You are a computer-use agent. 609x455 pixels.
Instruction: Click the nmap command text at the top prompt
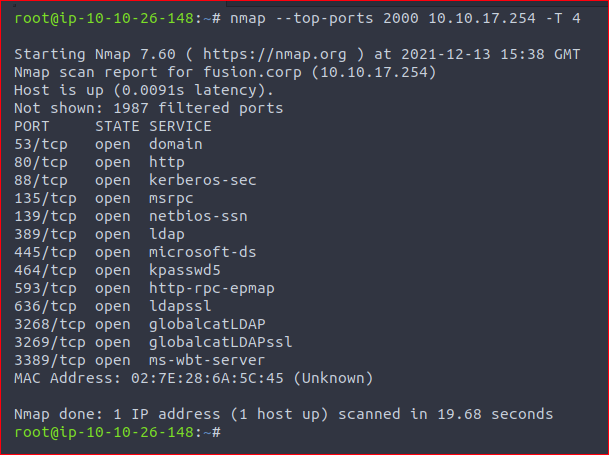405,19
